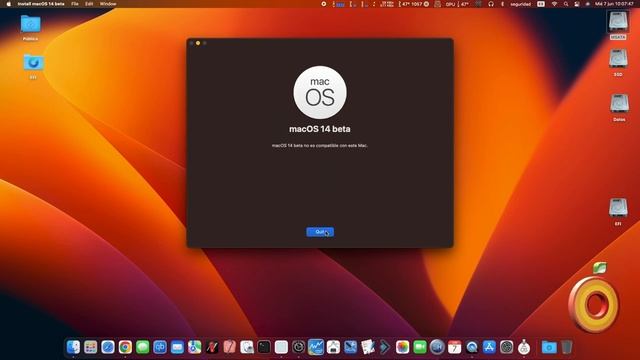Minimize the installer window with yellow button
The height and width of the screenshot is (360, 640).
(198, 43)
